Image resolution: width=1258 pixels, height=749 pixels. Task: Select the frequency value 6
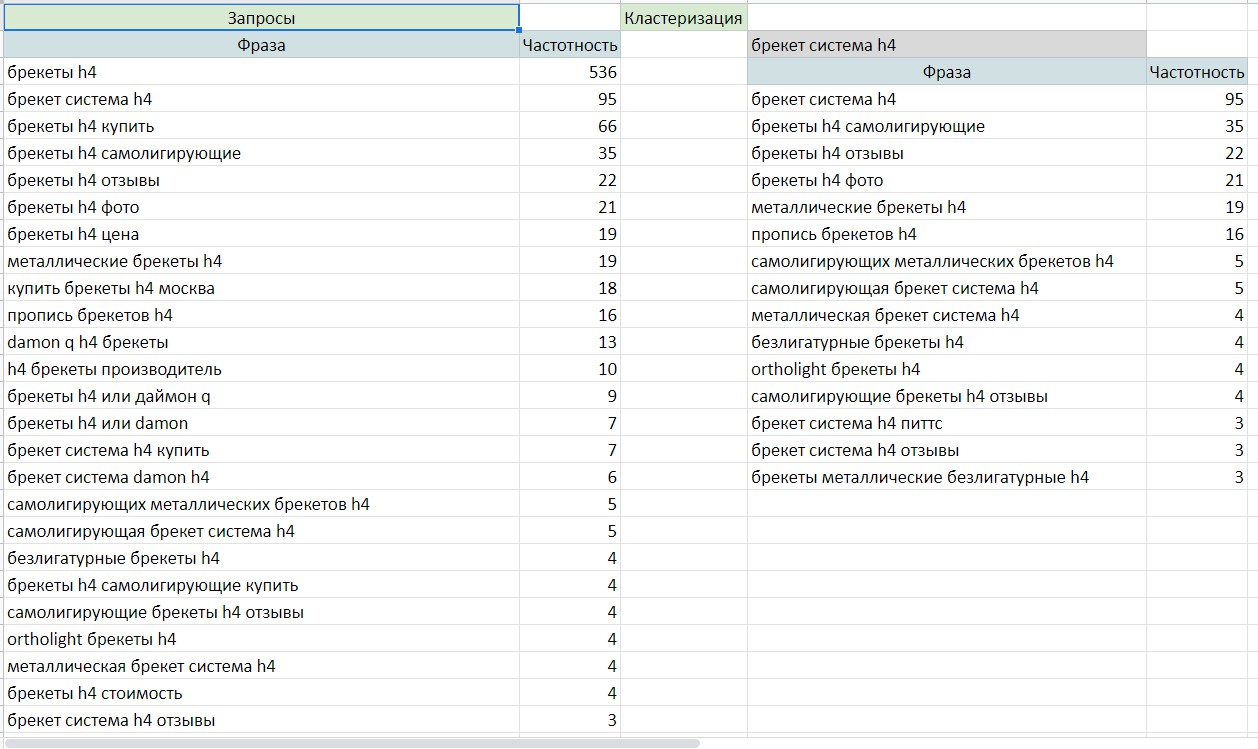click(x=570, y=477)
